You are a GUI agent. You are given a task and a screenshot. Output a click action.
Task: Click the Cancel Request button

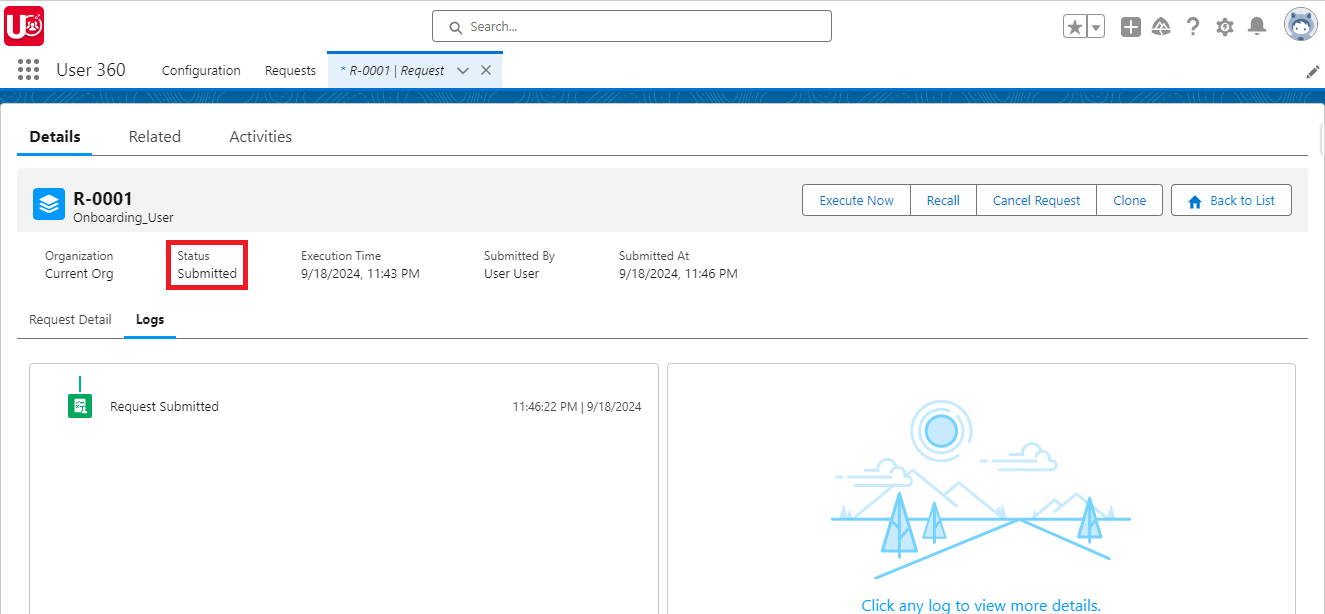pos(1037,200)
